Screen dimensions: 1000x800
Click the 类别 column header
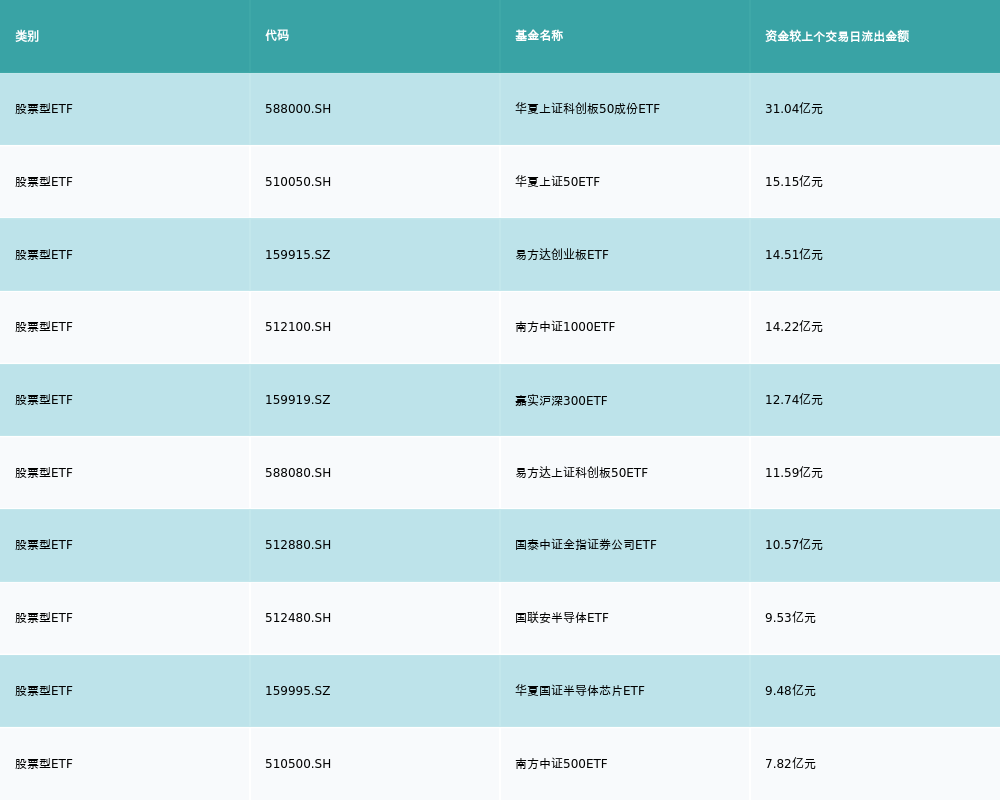27,36
